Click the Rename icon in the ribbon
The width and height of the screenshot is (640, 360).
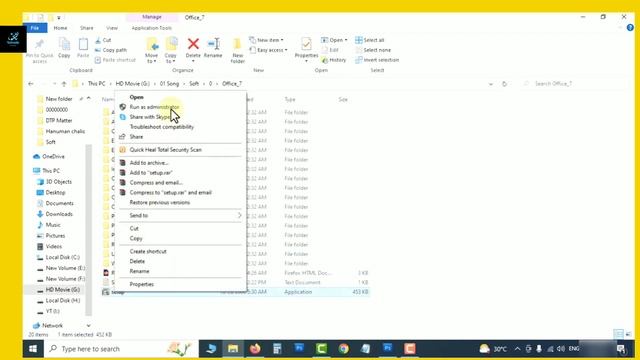[213, 43]
